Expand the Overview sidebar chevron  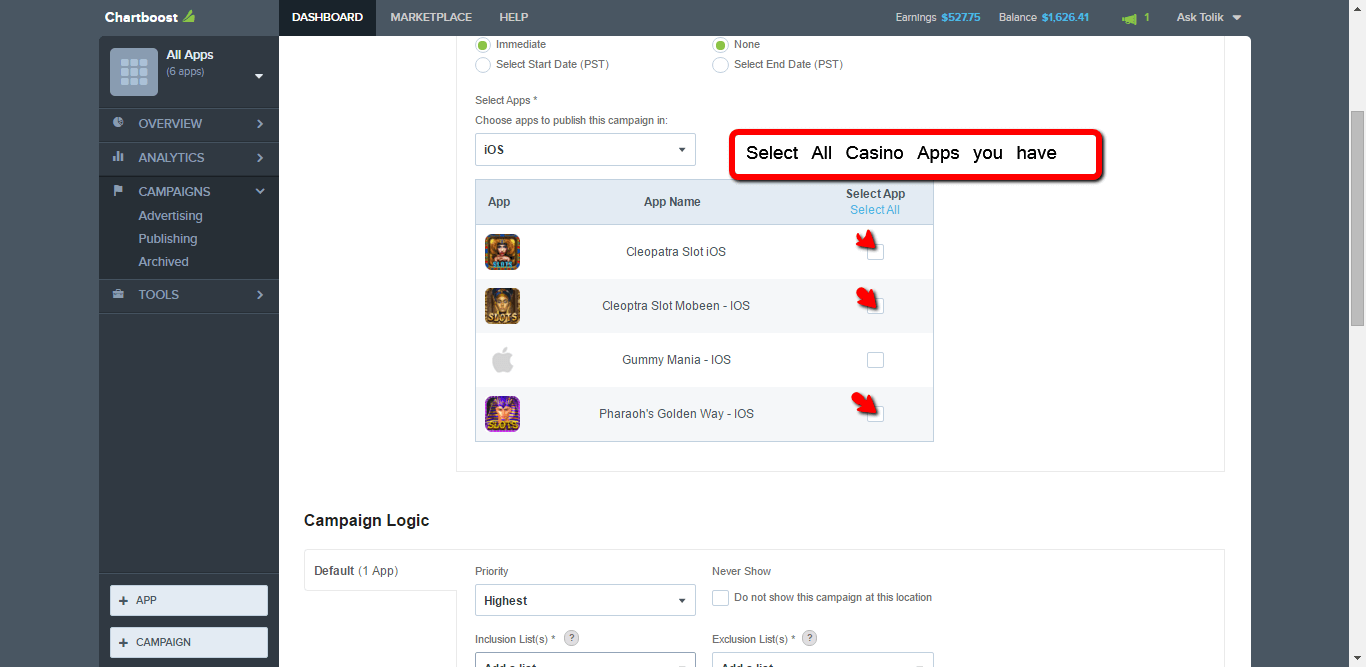260,124
